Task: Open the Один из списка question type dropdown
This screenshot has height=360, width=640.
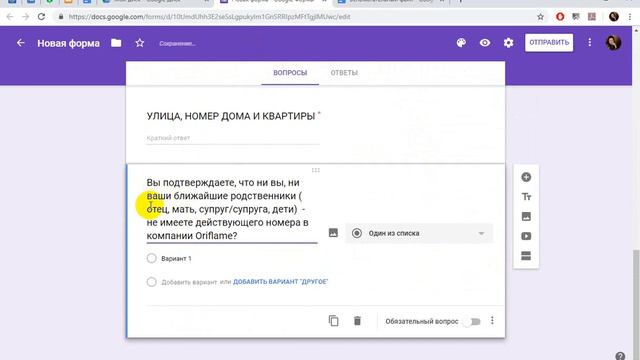Action: (x=419, y=233)
